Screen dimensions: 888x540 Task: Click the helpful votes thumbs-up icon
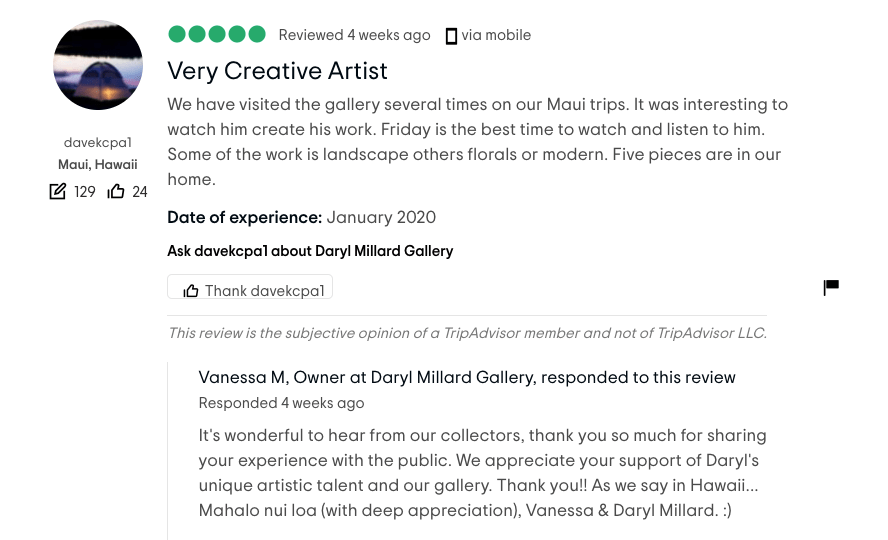click(116, 191)
